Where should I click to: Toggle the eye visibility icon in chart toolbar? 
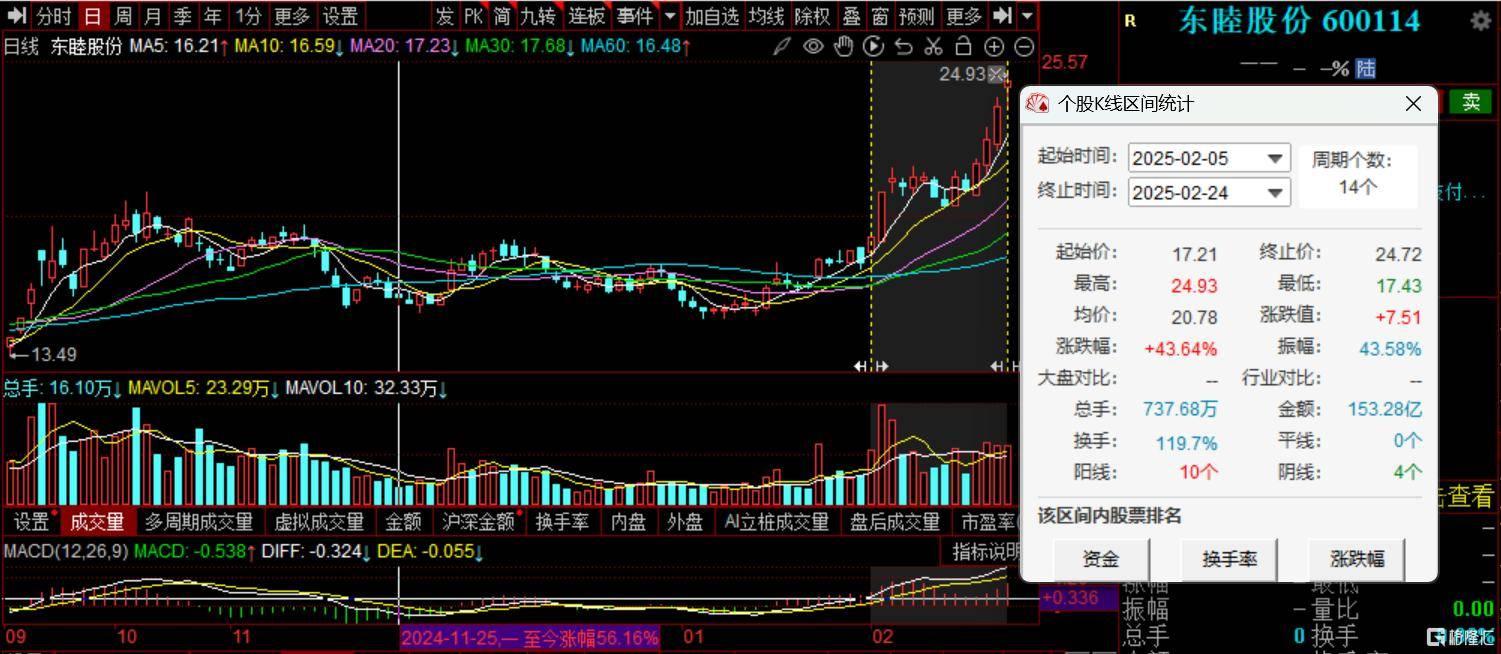[813, 46]
